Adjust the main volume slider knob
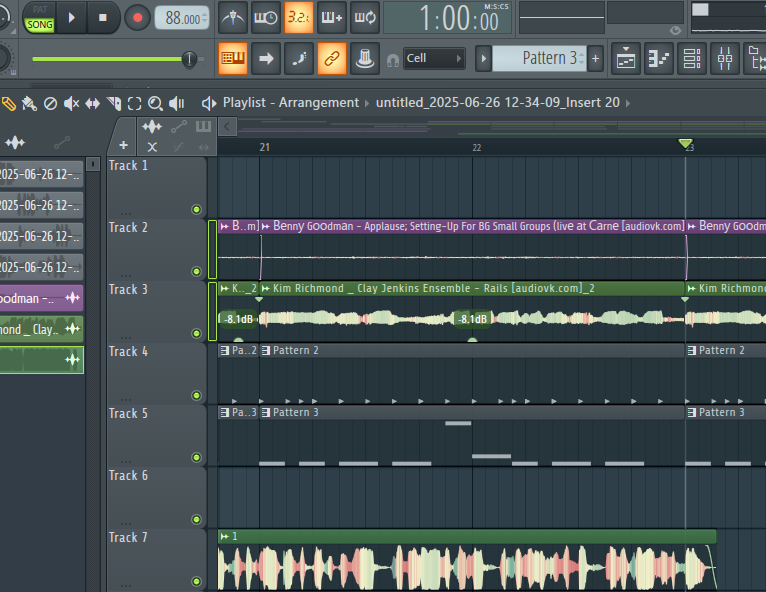The image size is (766, 592). coord(189,59)
